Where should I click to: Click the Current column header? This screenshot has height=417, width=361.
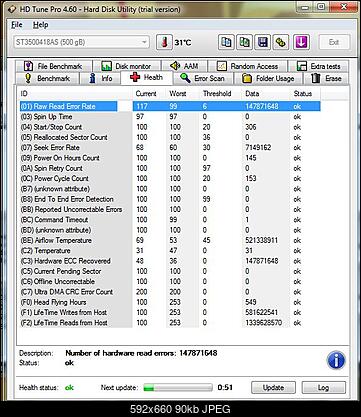[149, 94]
